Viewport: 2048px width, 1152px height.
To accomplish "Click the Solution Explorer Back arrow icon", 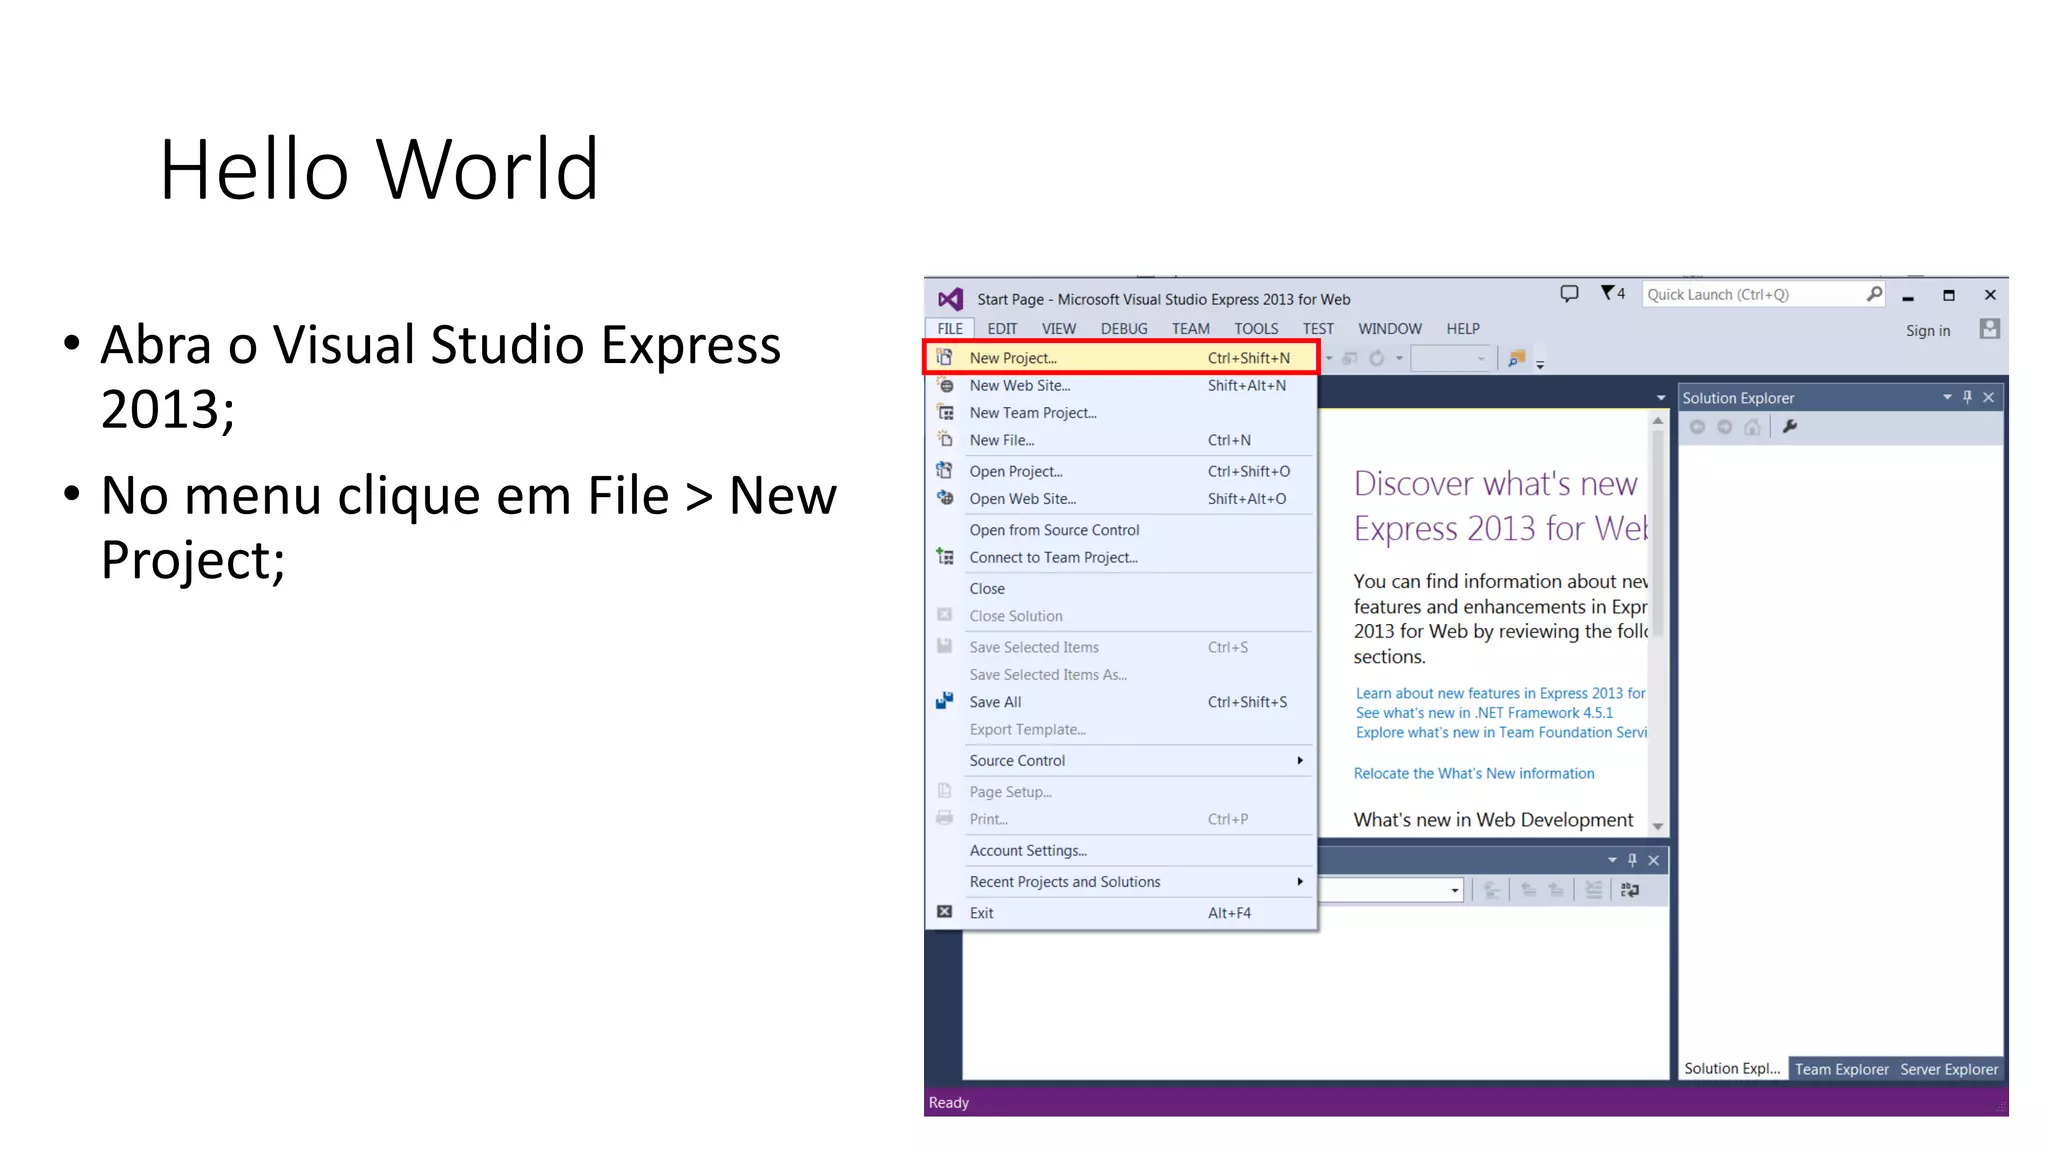I will pos(1697,427).
